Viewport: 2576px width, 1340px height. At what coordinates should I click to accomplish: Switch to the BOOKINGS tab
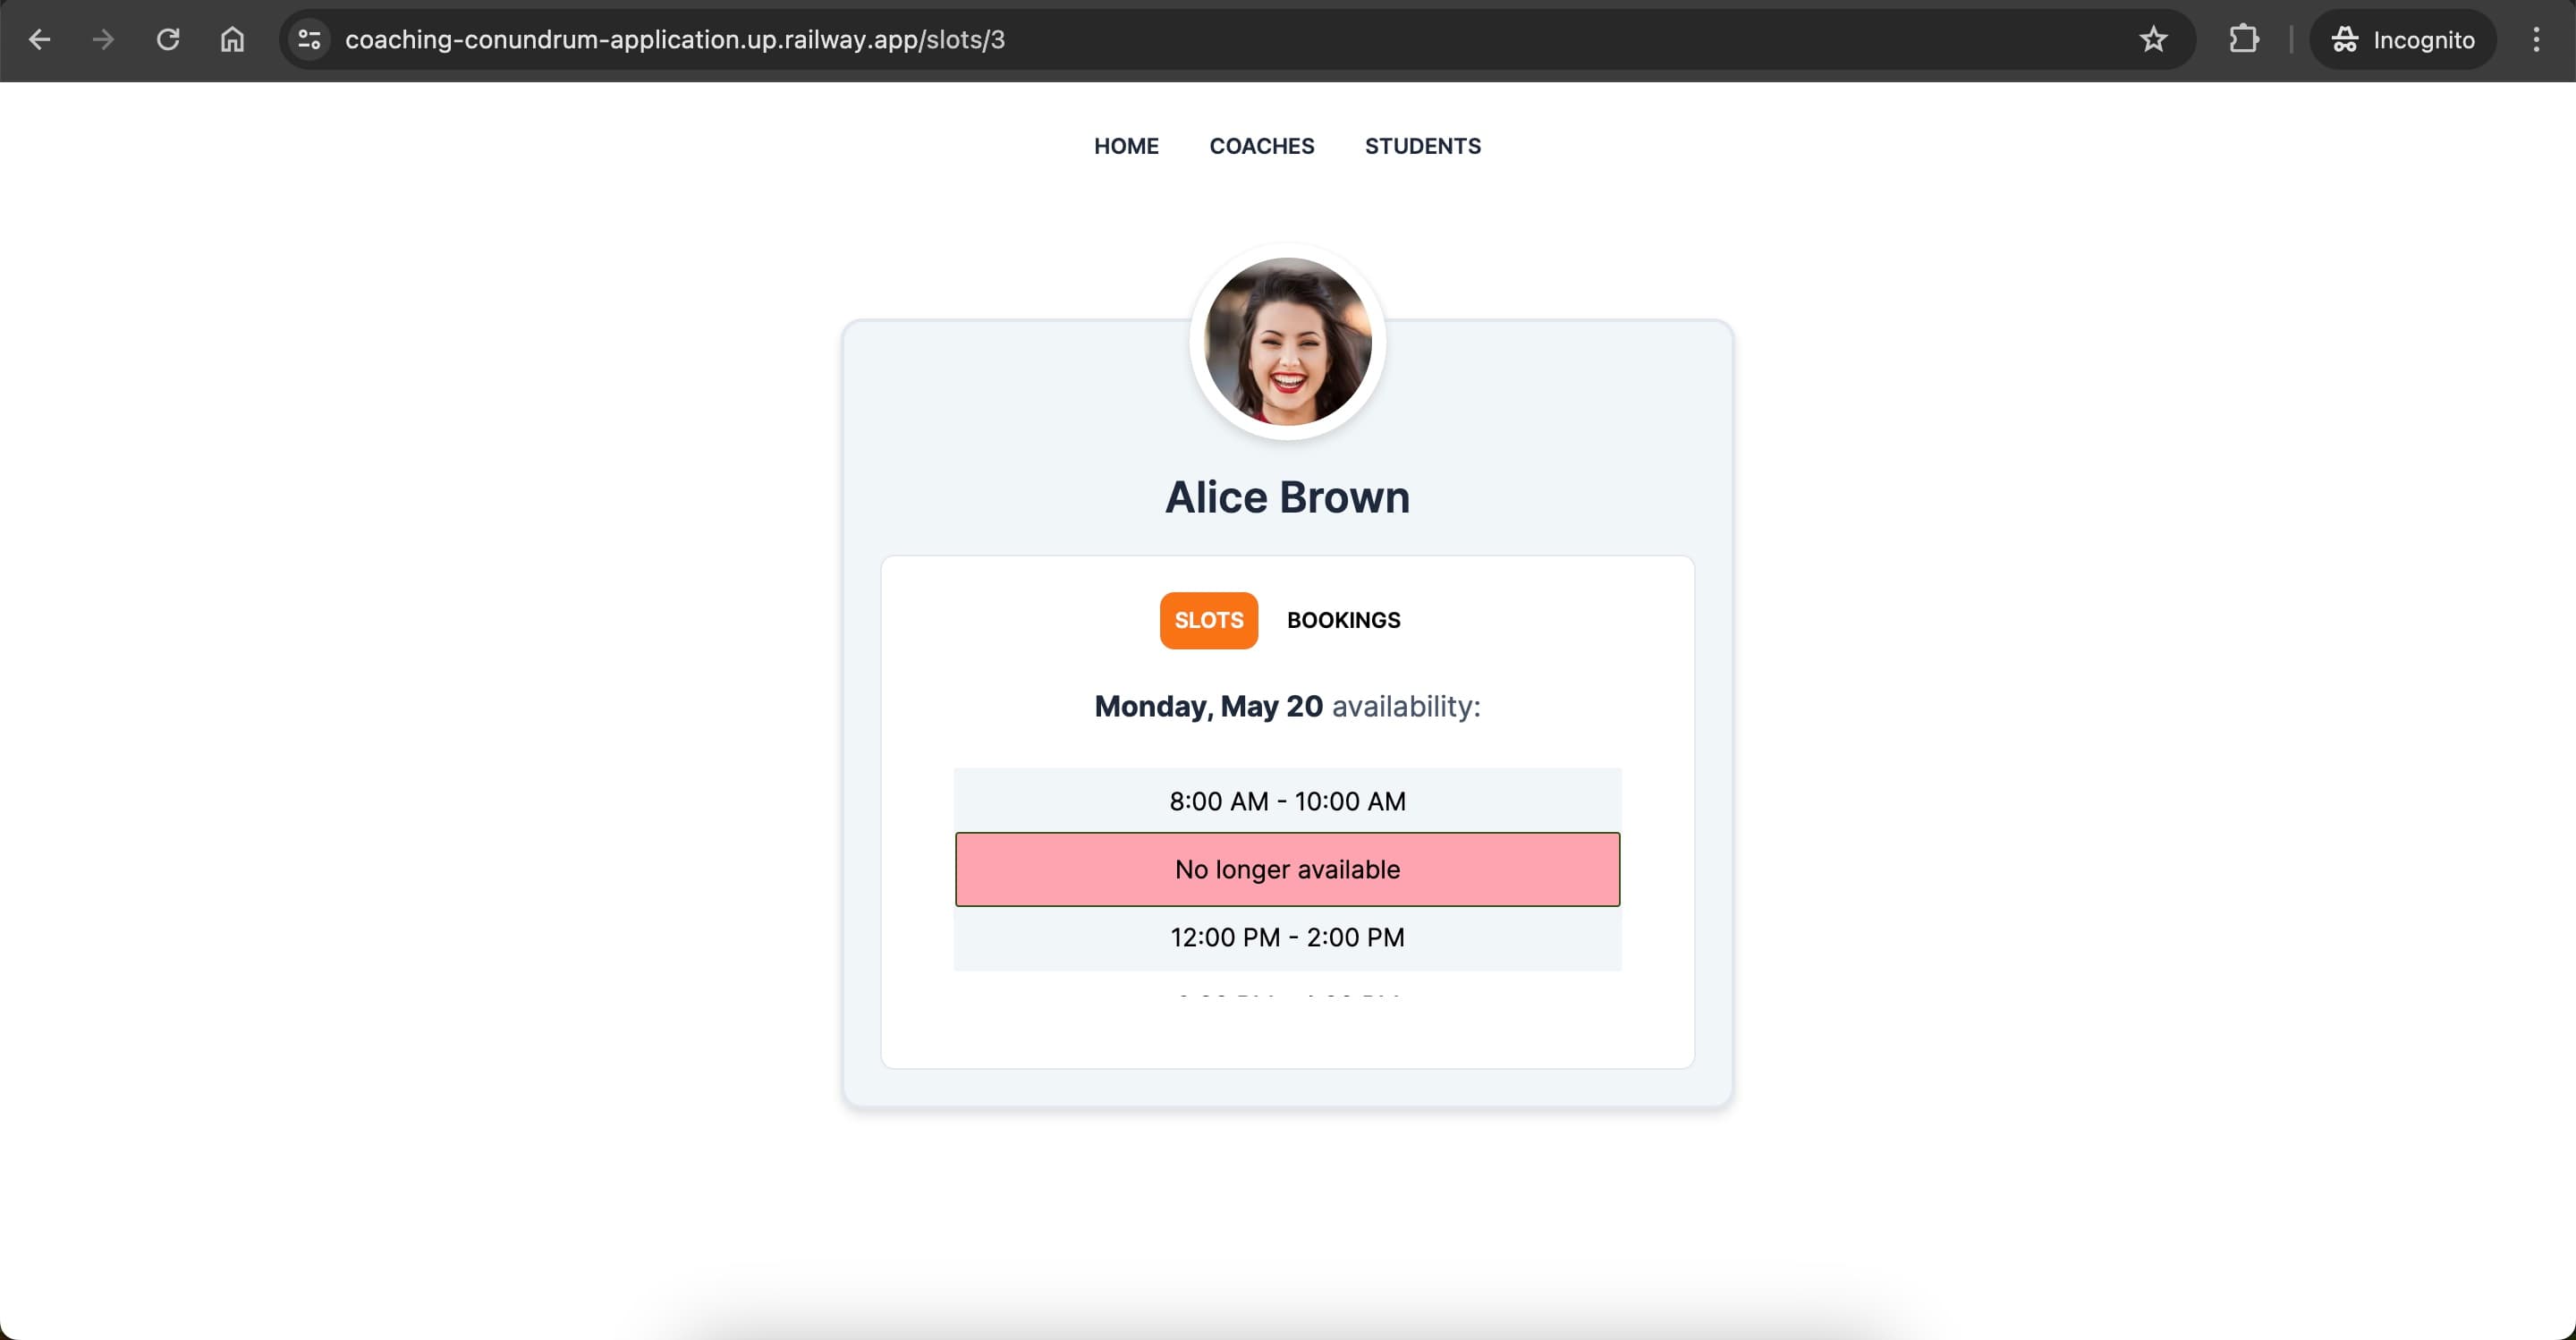click(x=1344, y=619)
